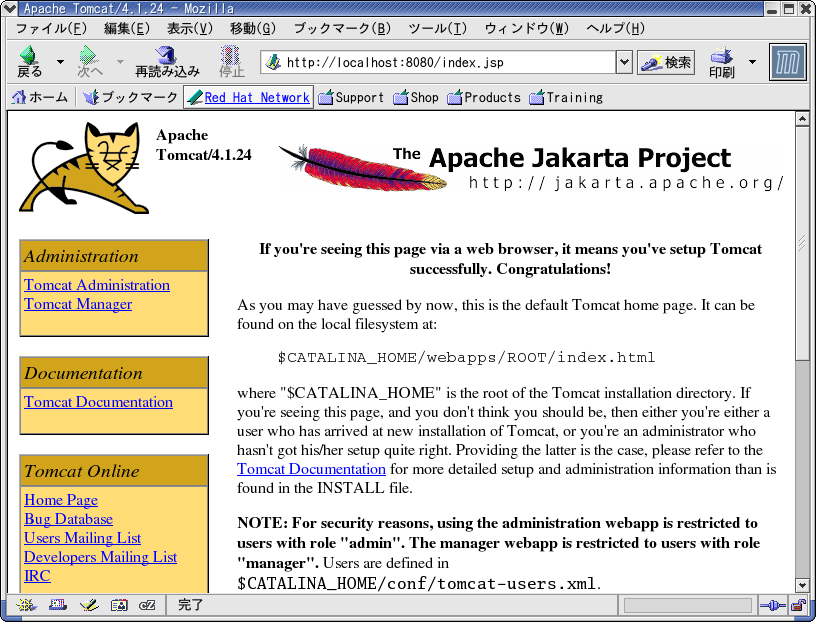Image resolution: width=816 pixels, height=622 pixels.
Task: Click the vertical scrollbar thumb
Action: click(x=802, y=243)
